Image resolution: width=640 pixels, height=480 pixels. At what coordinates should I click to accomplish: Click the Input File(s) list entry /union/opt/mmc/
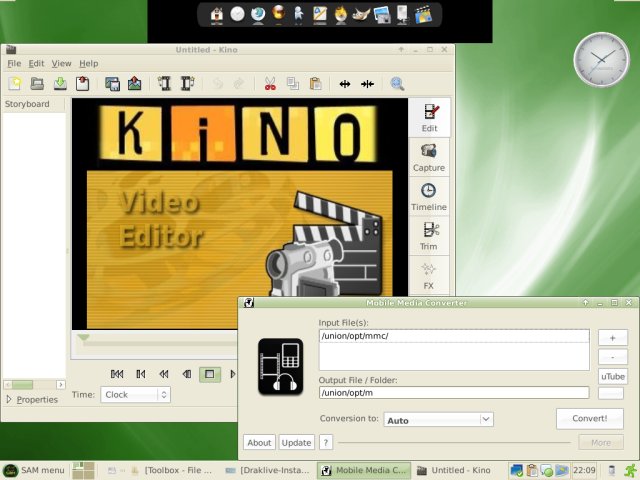coord(454,336)
